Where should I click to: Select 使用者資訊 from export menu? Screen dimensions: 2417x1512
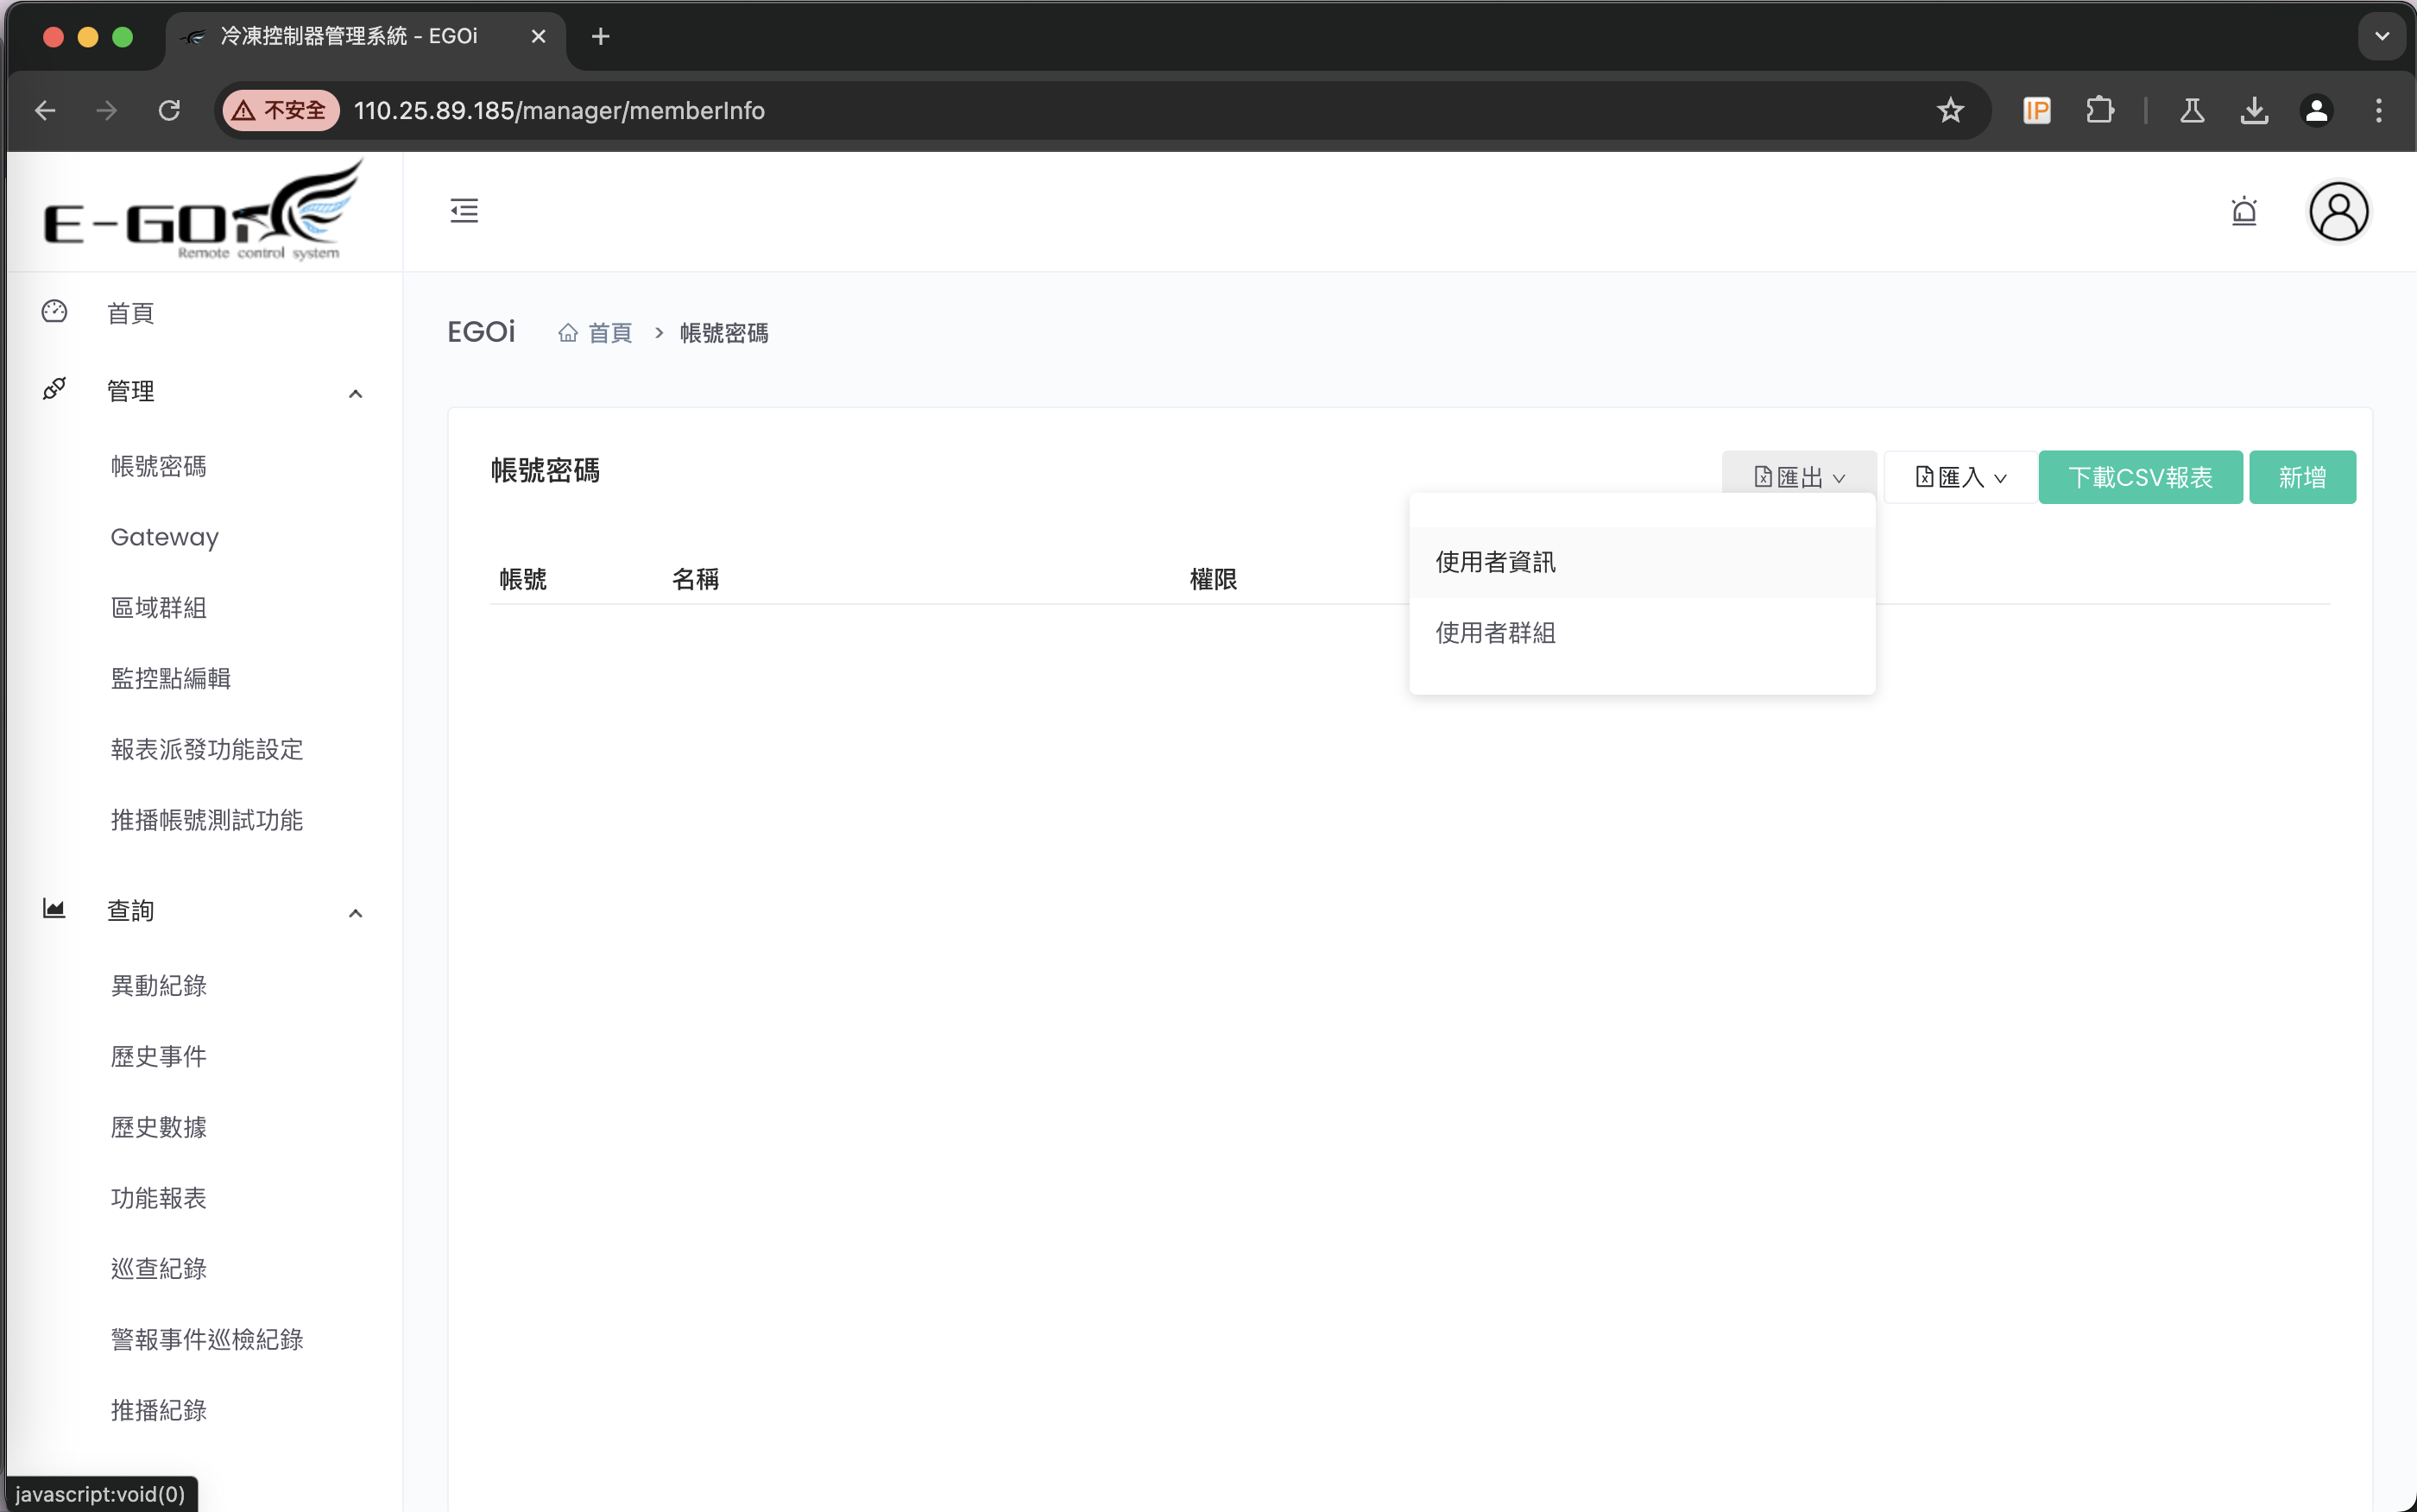point(1642,562)
